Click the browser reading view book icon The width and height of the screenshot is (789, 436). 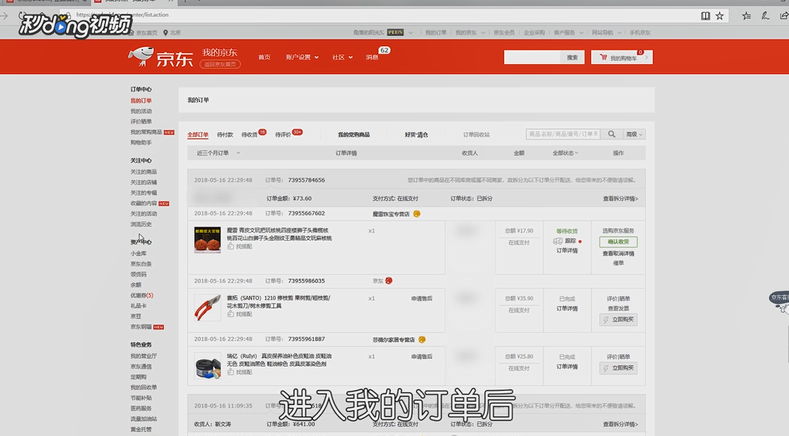point(705,16)
